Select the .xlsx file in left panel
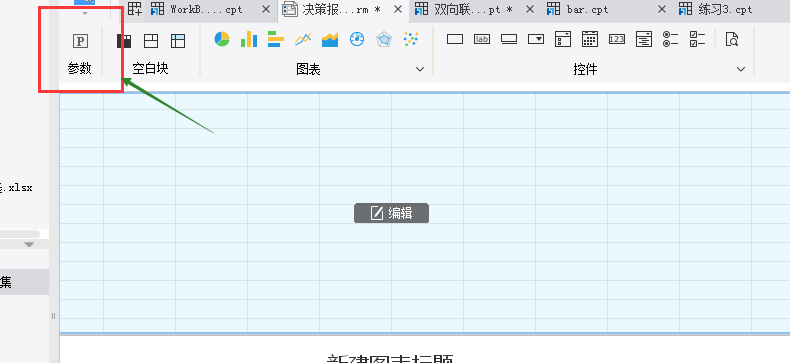The width and height of the screenshot is (790, 363). pyautogui.click(x=16, y=188)
